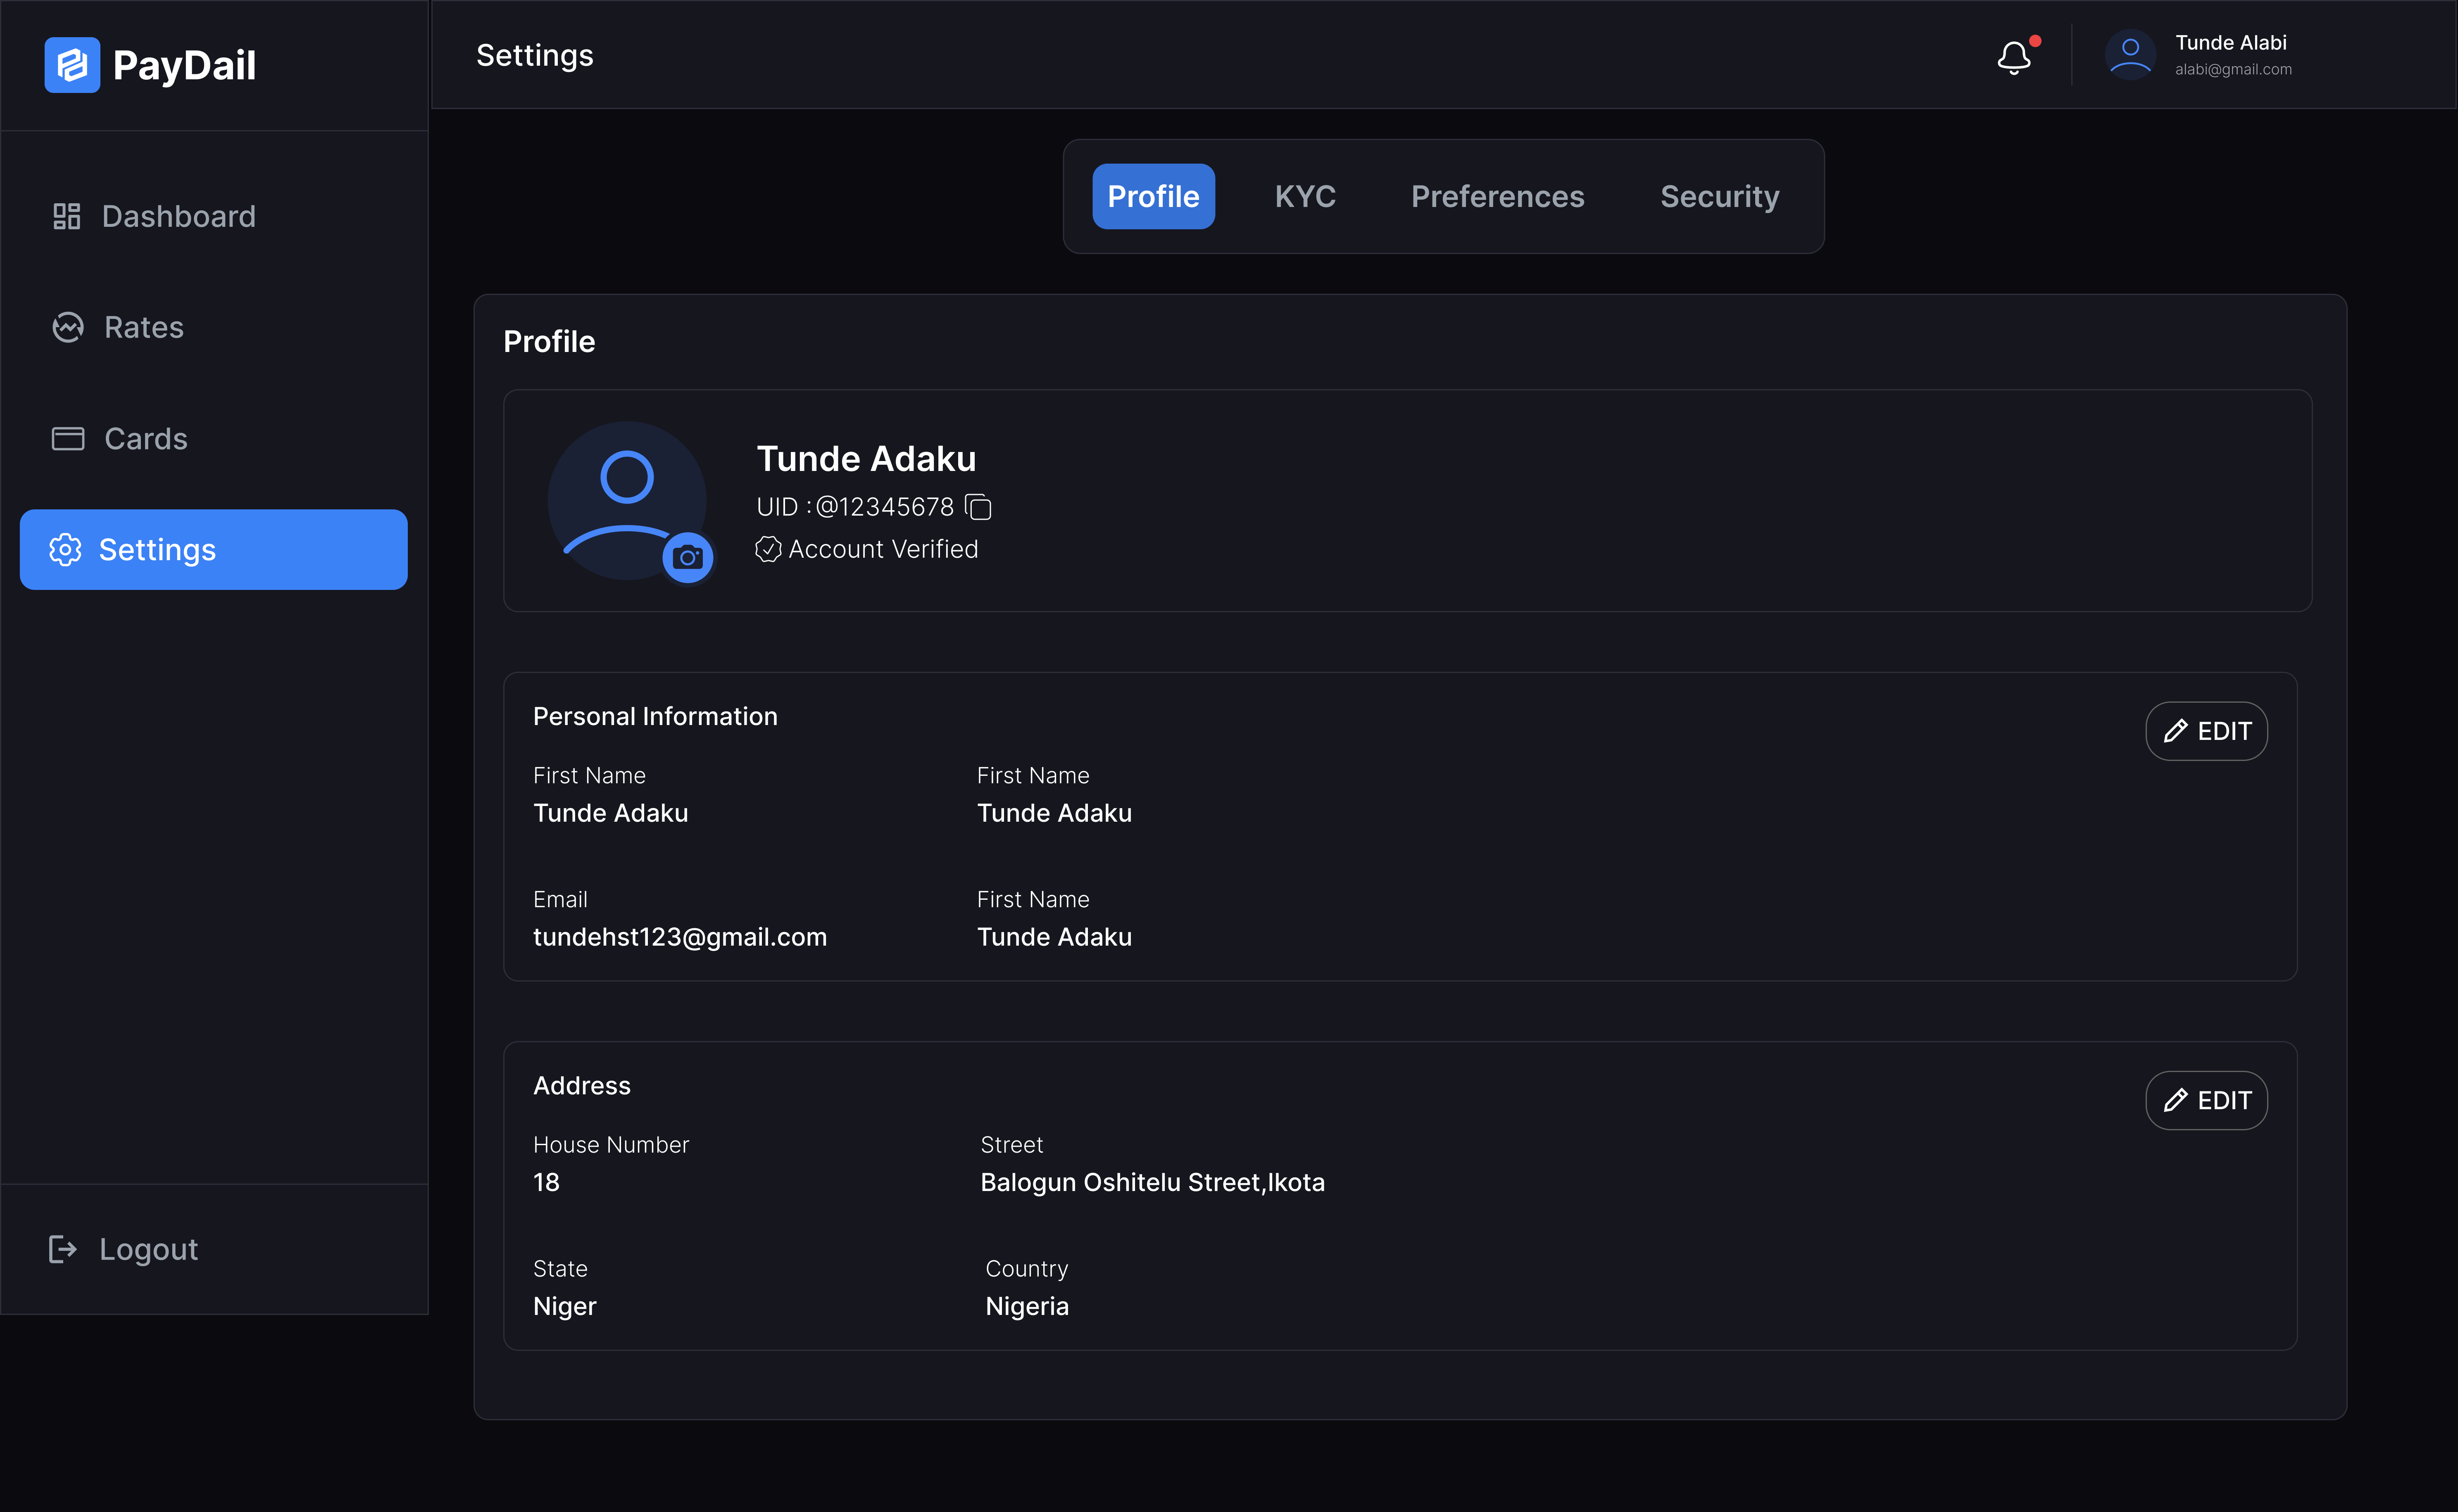Click the large profile avatar picture
2458x1512 pixels.
pos(627,500)
